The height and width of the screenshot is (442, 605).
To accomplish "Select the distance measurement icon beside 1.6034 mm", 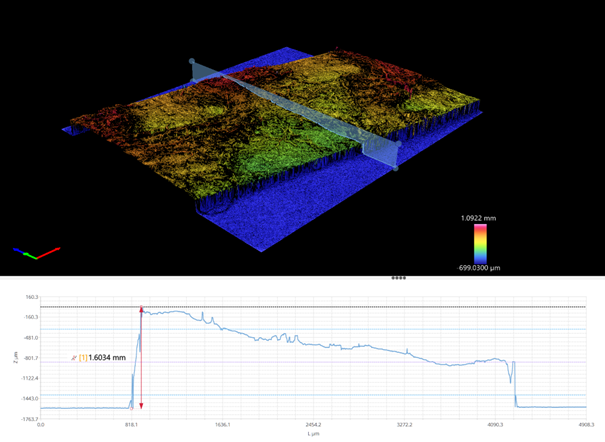I will 73,357.
